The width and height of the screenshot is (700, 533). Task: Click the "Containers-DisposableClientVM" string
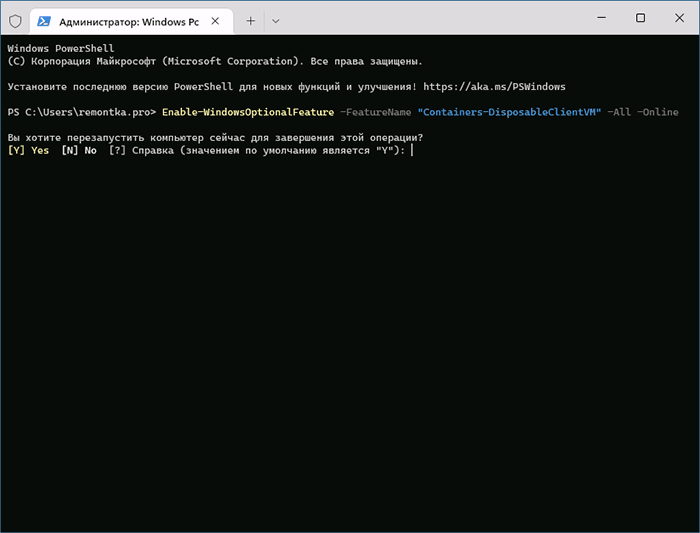(x=509, y=112)
